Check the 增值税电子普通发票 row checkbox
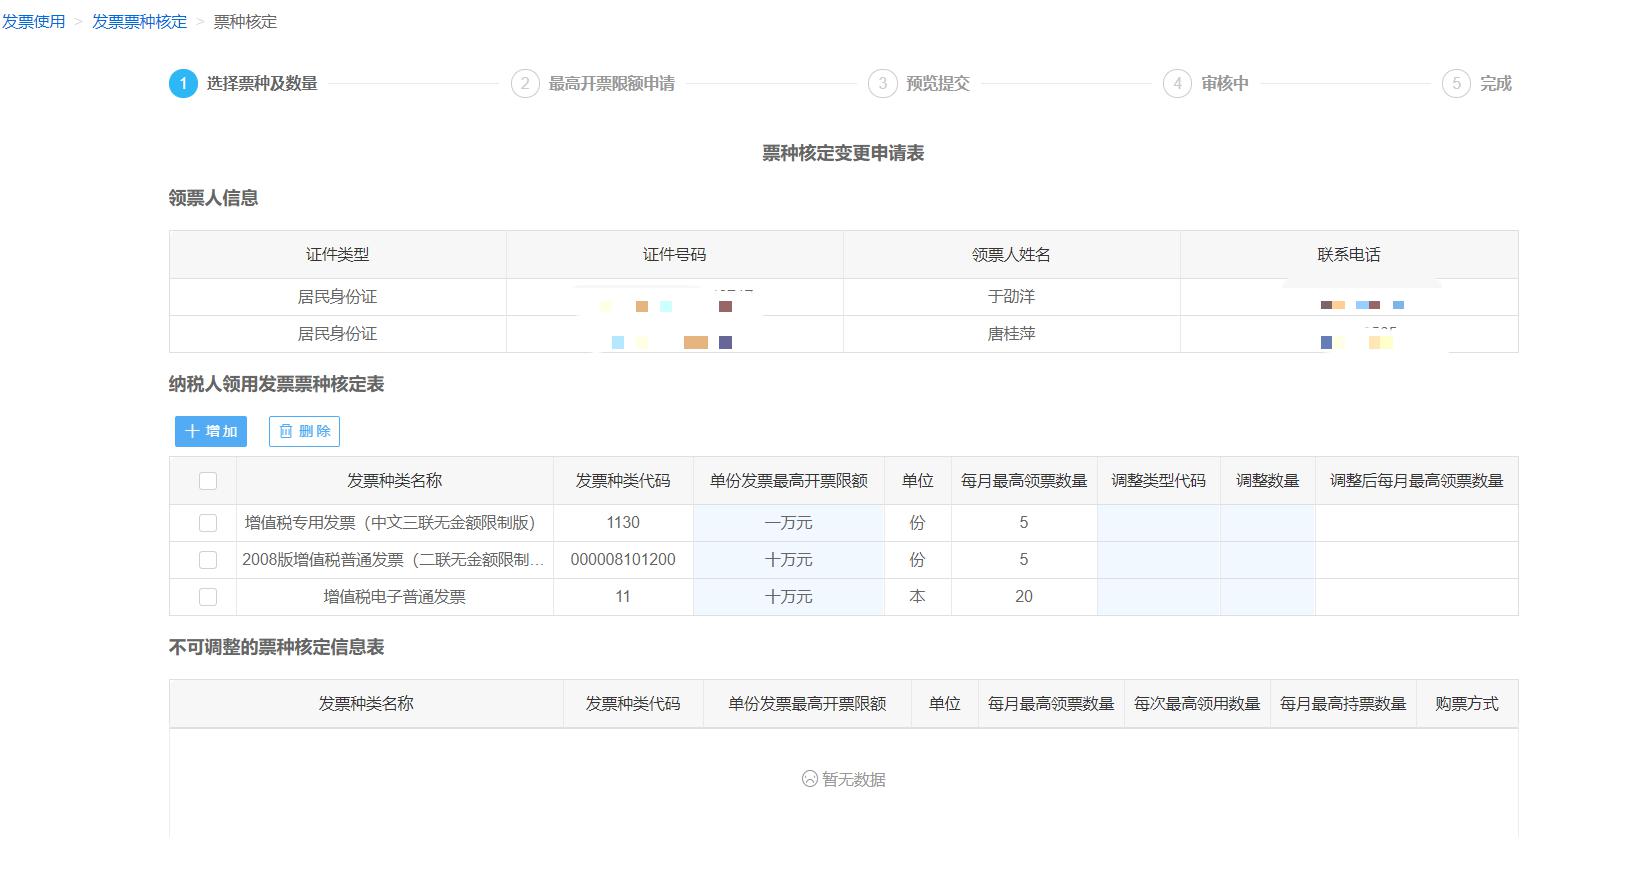 [x=208, y=597]
